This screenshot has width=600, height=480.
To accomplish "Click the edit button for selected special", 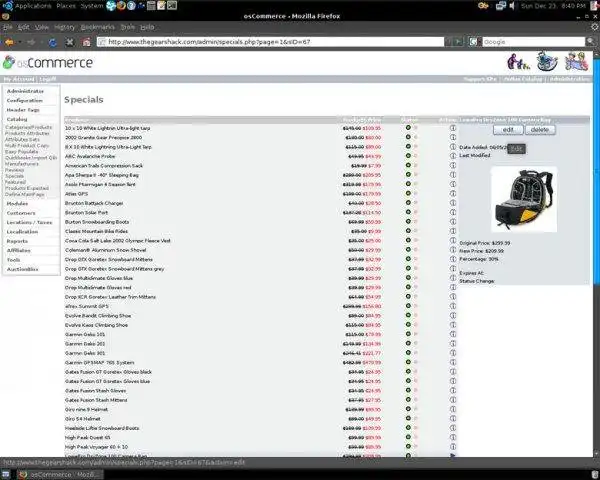I will click(508, 130).
